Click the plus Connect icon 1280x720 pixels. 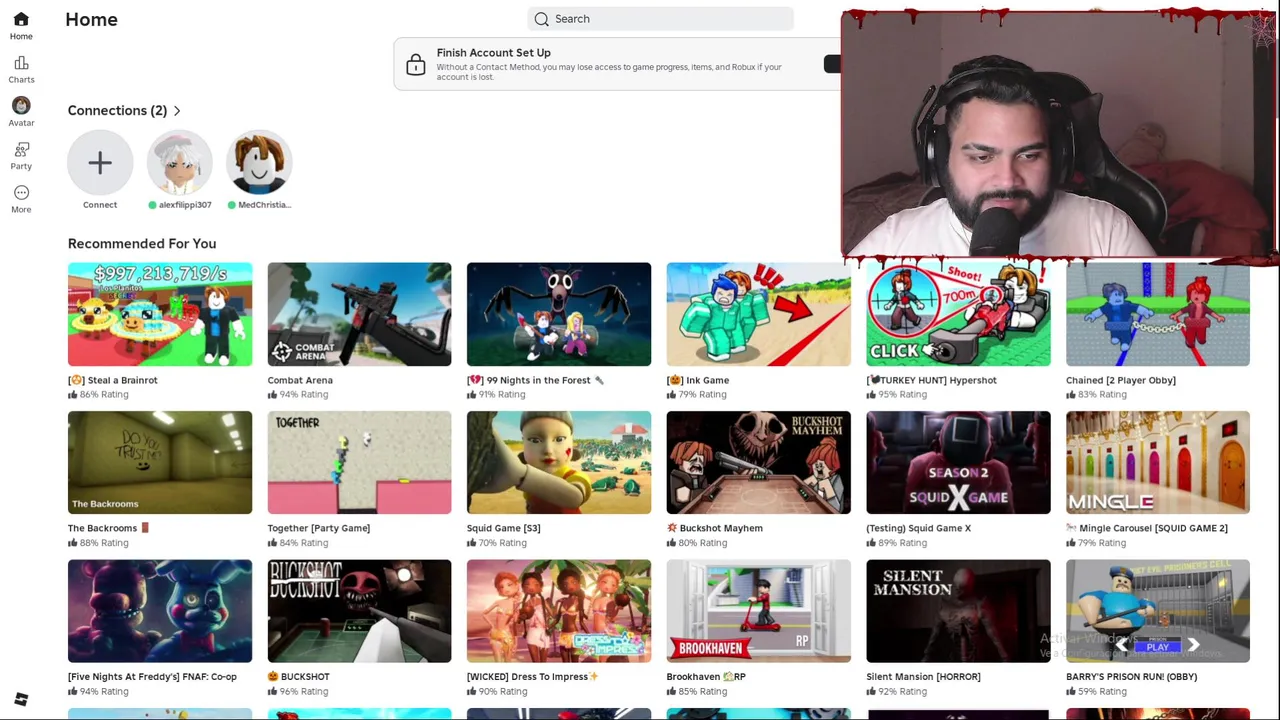click(x=100, y=162)
